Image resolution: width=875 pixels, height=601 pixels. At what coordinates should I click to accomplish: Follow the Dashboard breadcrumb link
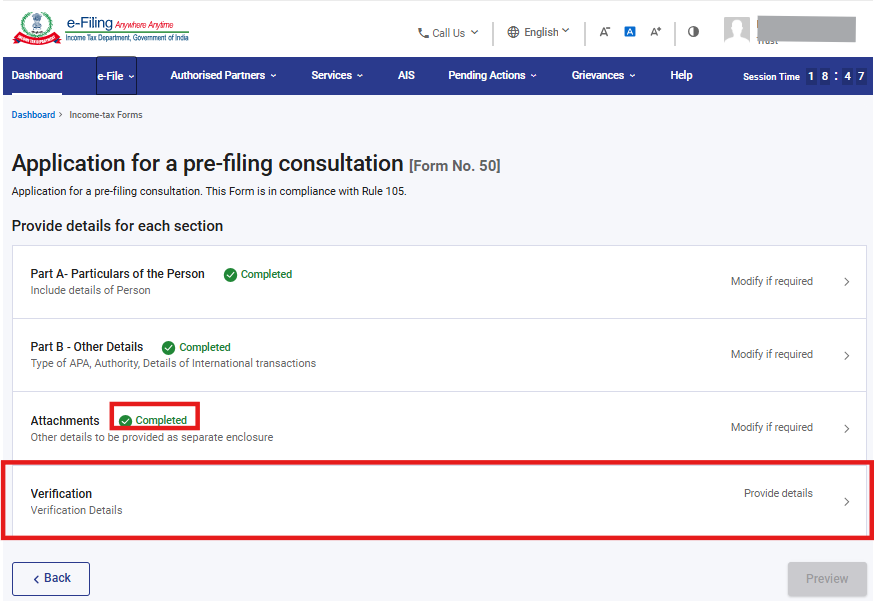click(33, 115)
